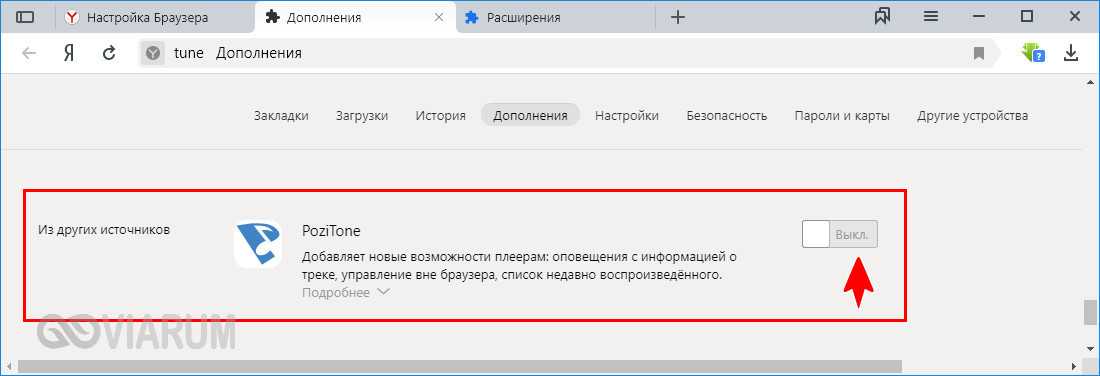Open the bookmarks manager icon in the title bar
1100x376 pixels.
[883, 17]
